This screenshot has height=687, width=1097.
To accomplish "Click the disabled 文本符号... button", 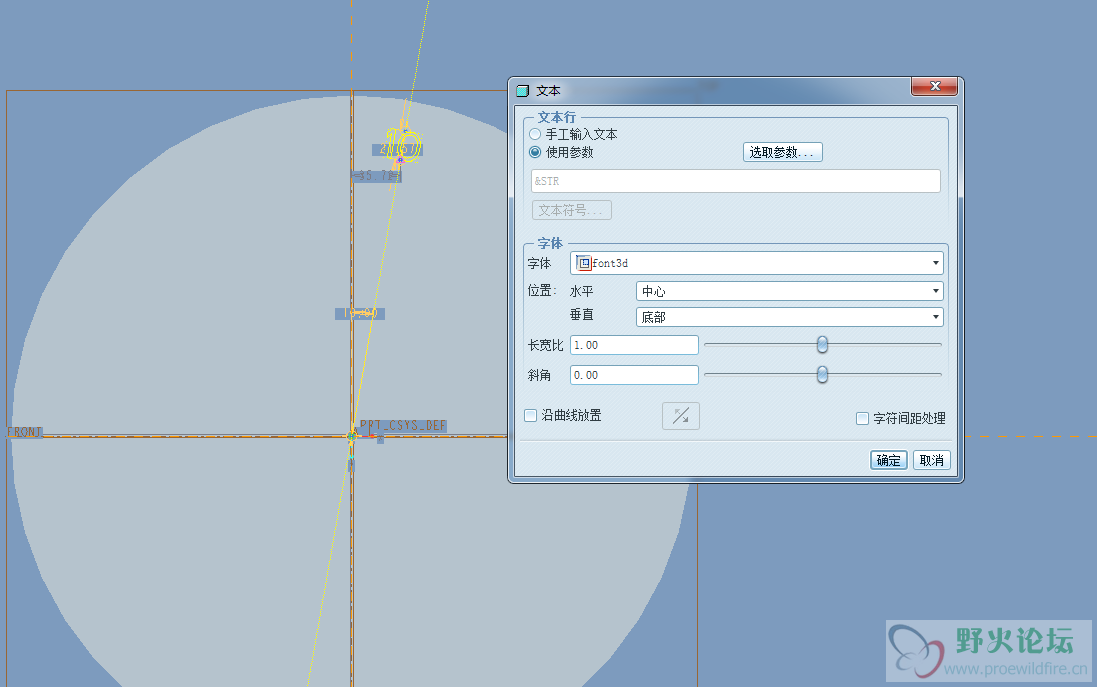I will point(572,210).
